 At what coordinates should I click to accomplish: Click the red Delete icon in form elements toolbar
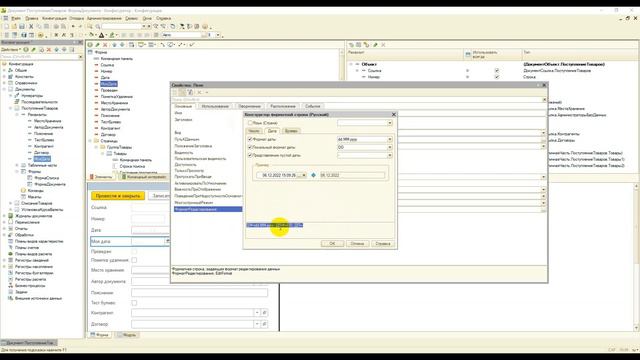coord(105,44)
